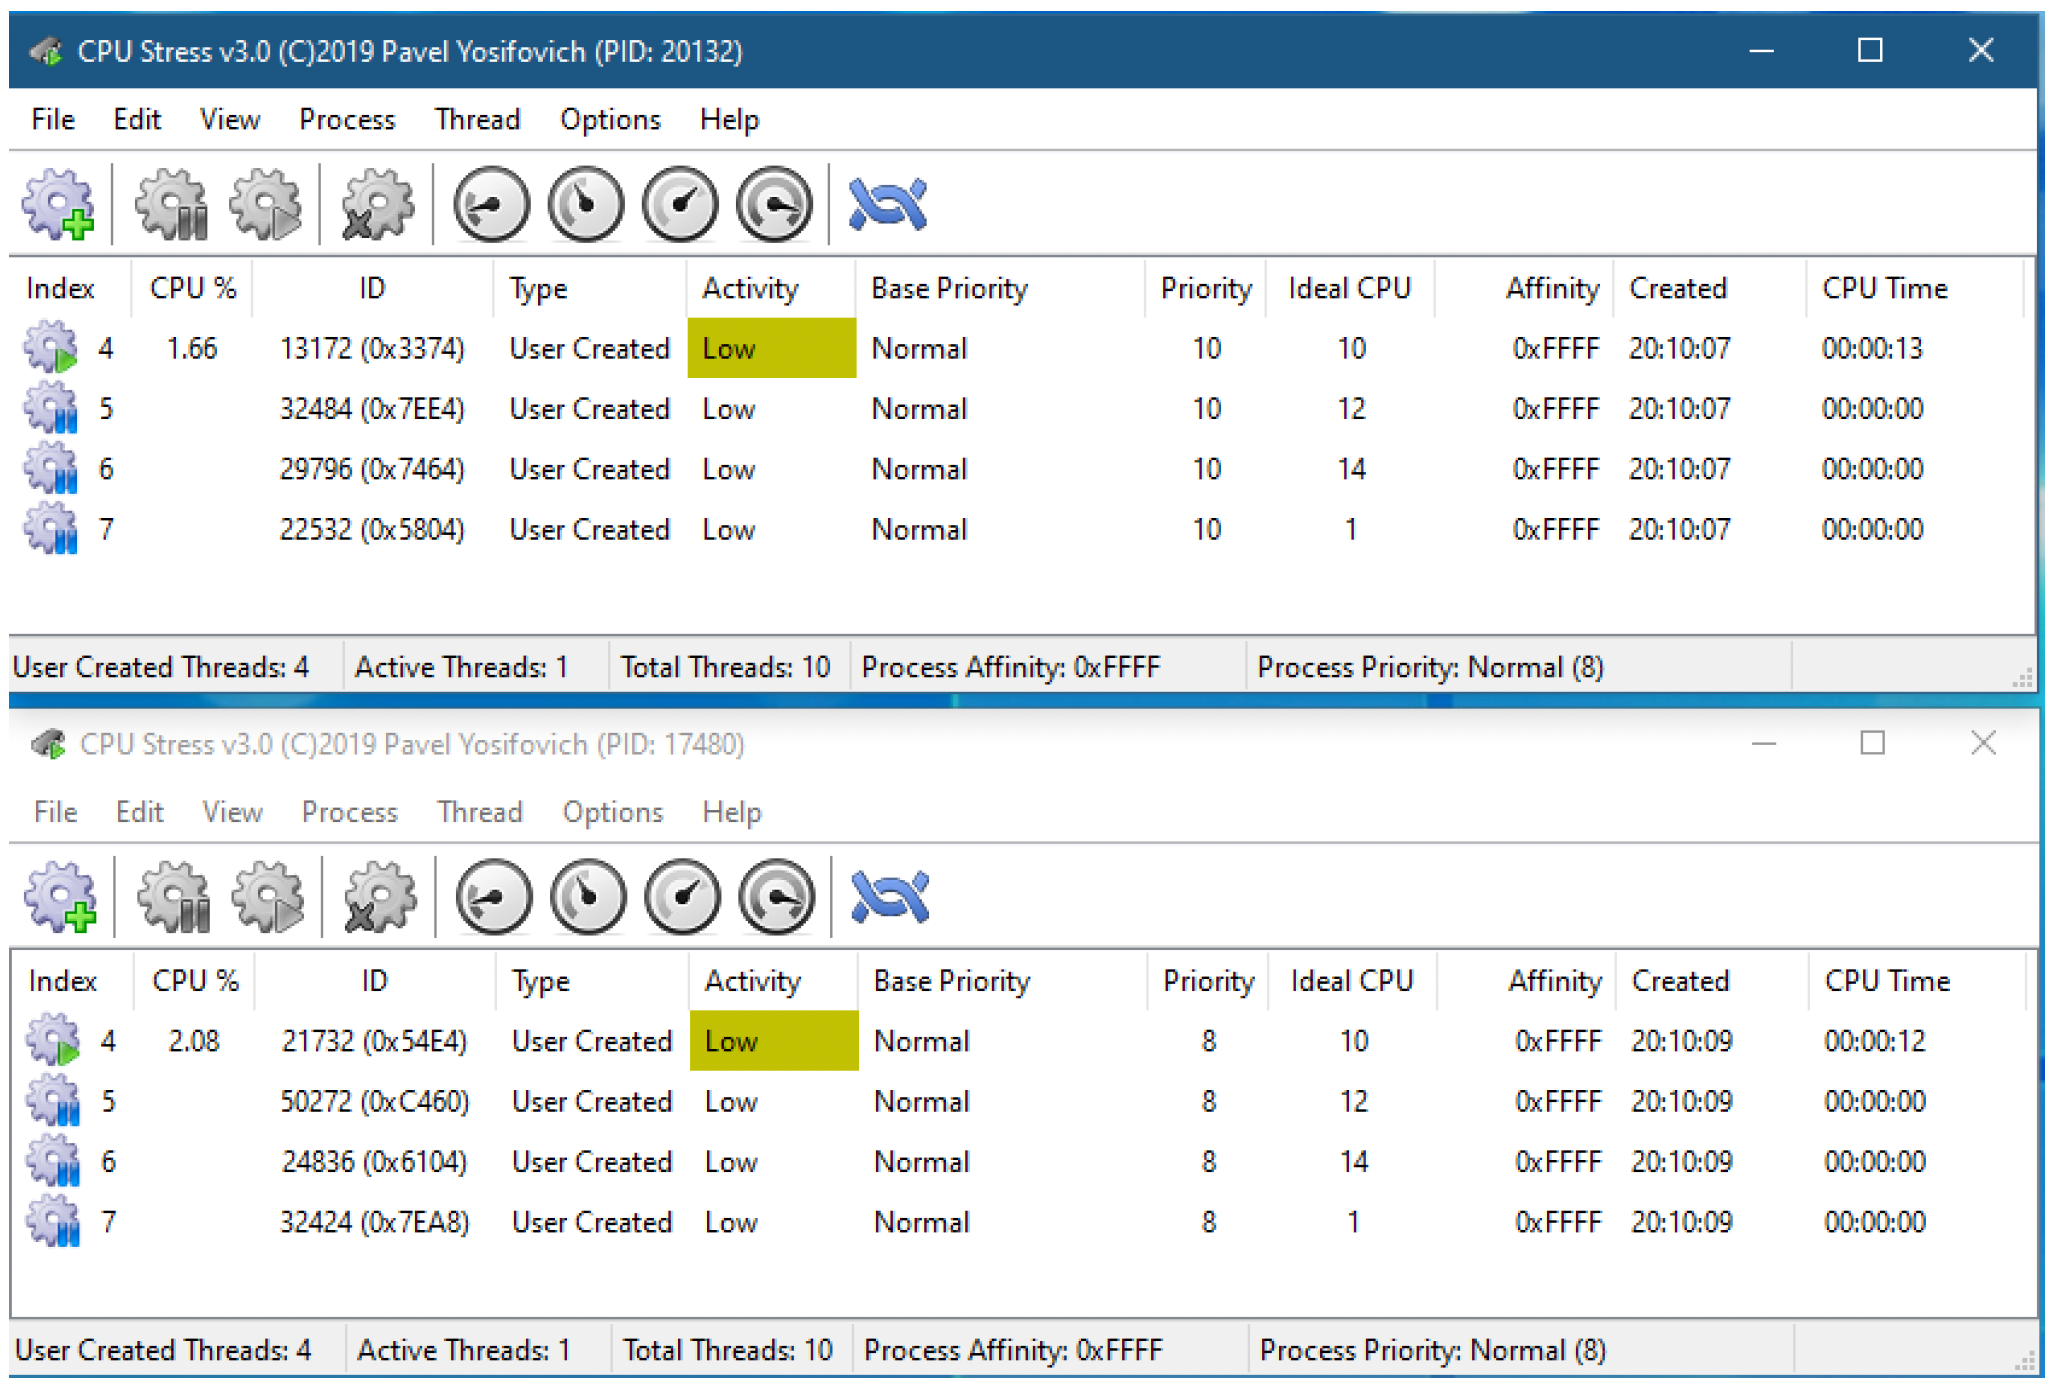Image resolution: width=2058 pixels, height=1396 pixels.
Task: Click thread ID 29796 (0x7464)
Action: [x=372, y=469]
